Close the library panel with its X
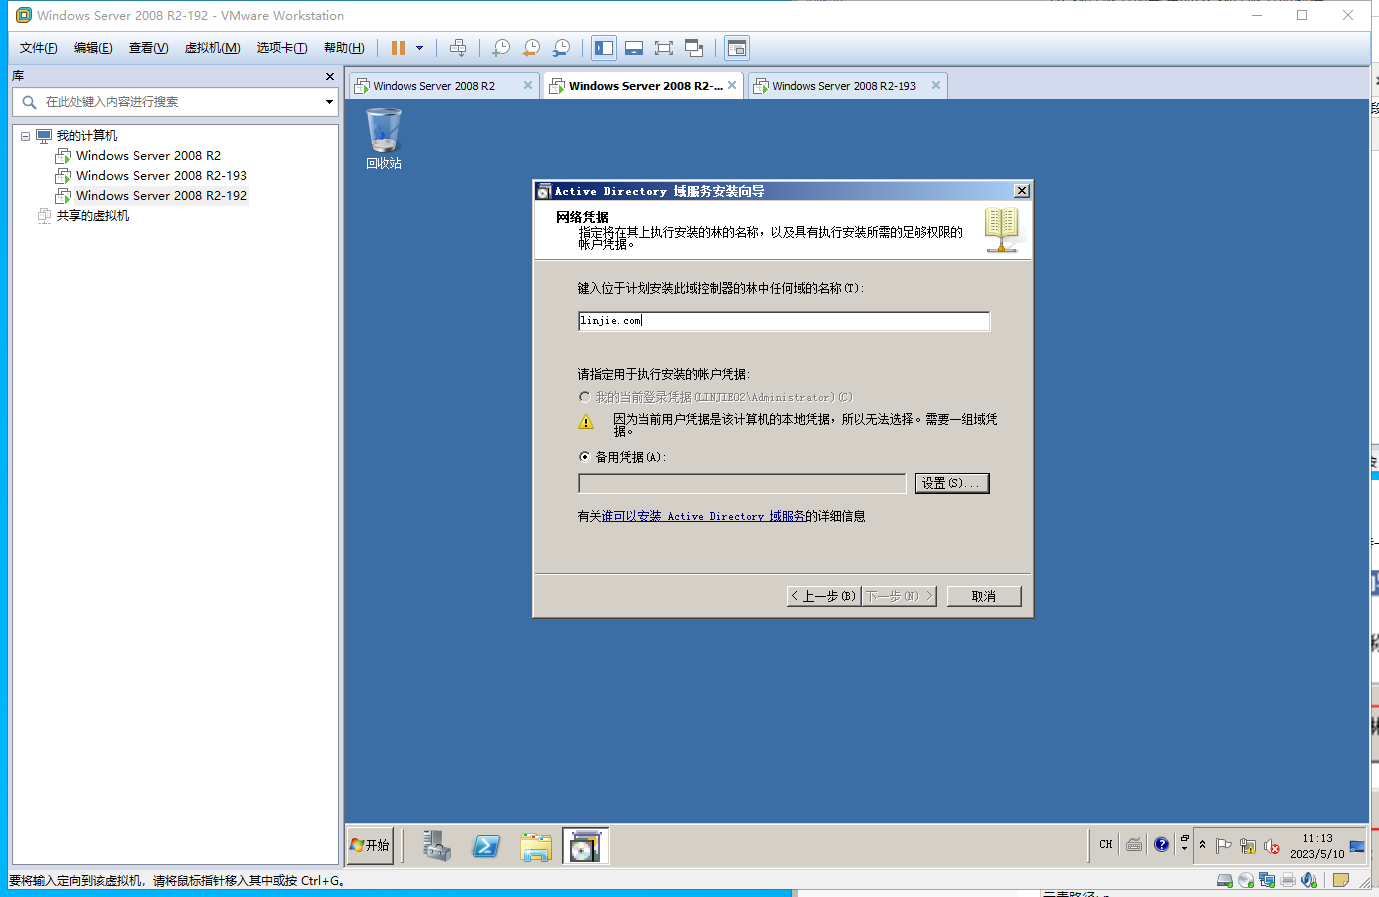The height and width of the screenshot is (897, 1379). pos(330,76)
